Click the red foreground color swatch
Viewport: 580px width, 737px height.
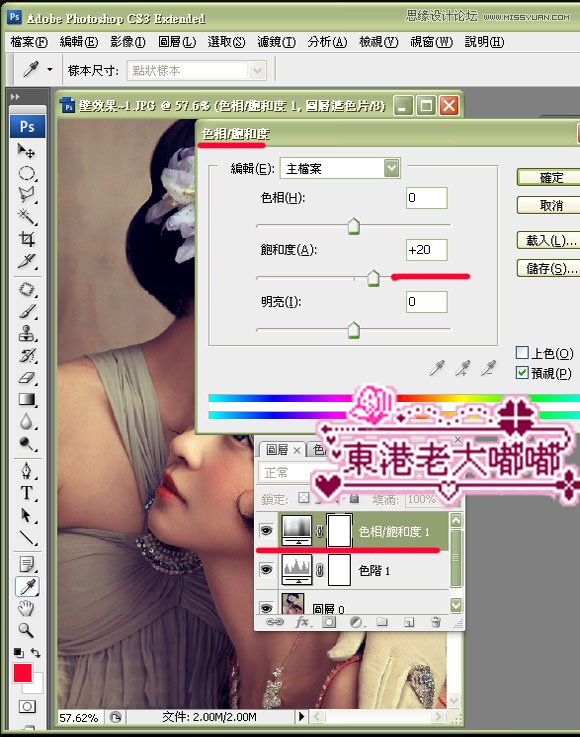coord(23,673)
